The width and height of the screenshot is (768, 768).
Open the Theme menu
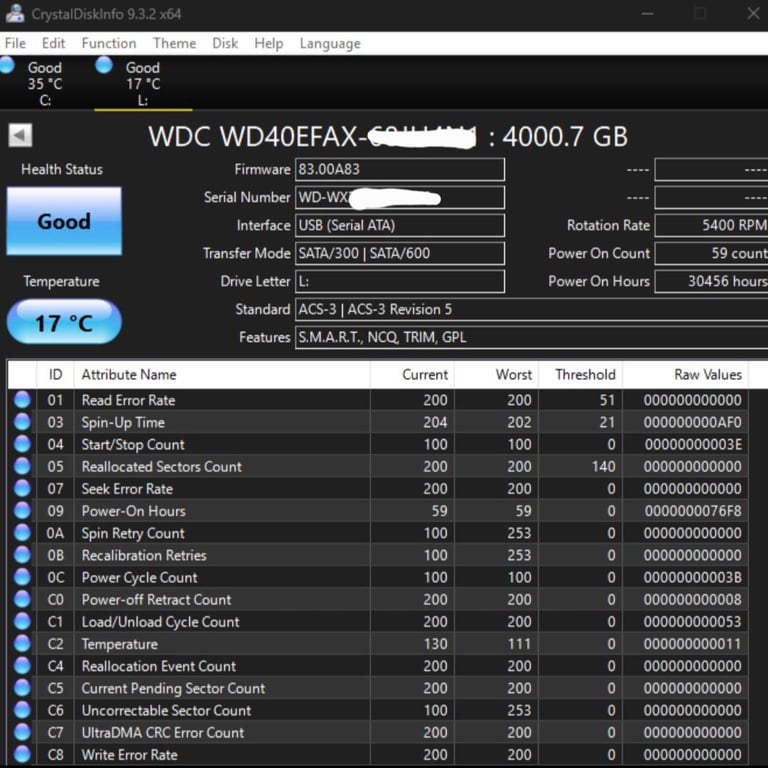[x=174, y=43]
